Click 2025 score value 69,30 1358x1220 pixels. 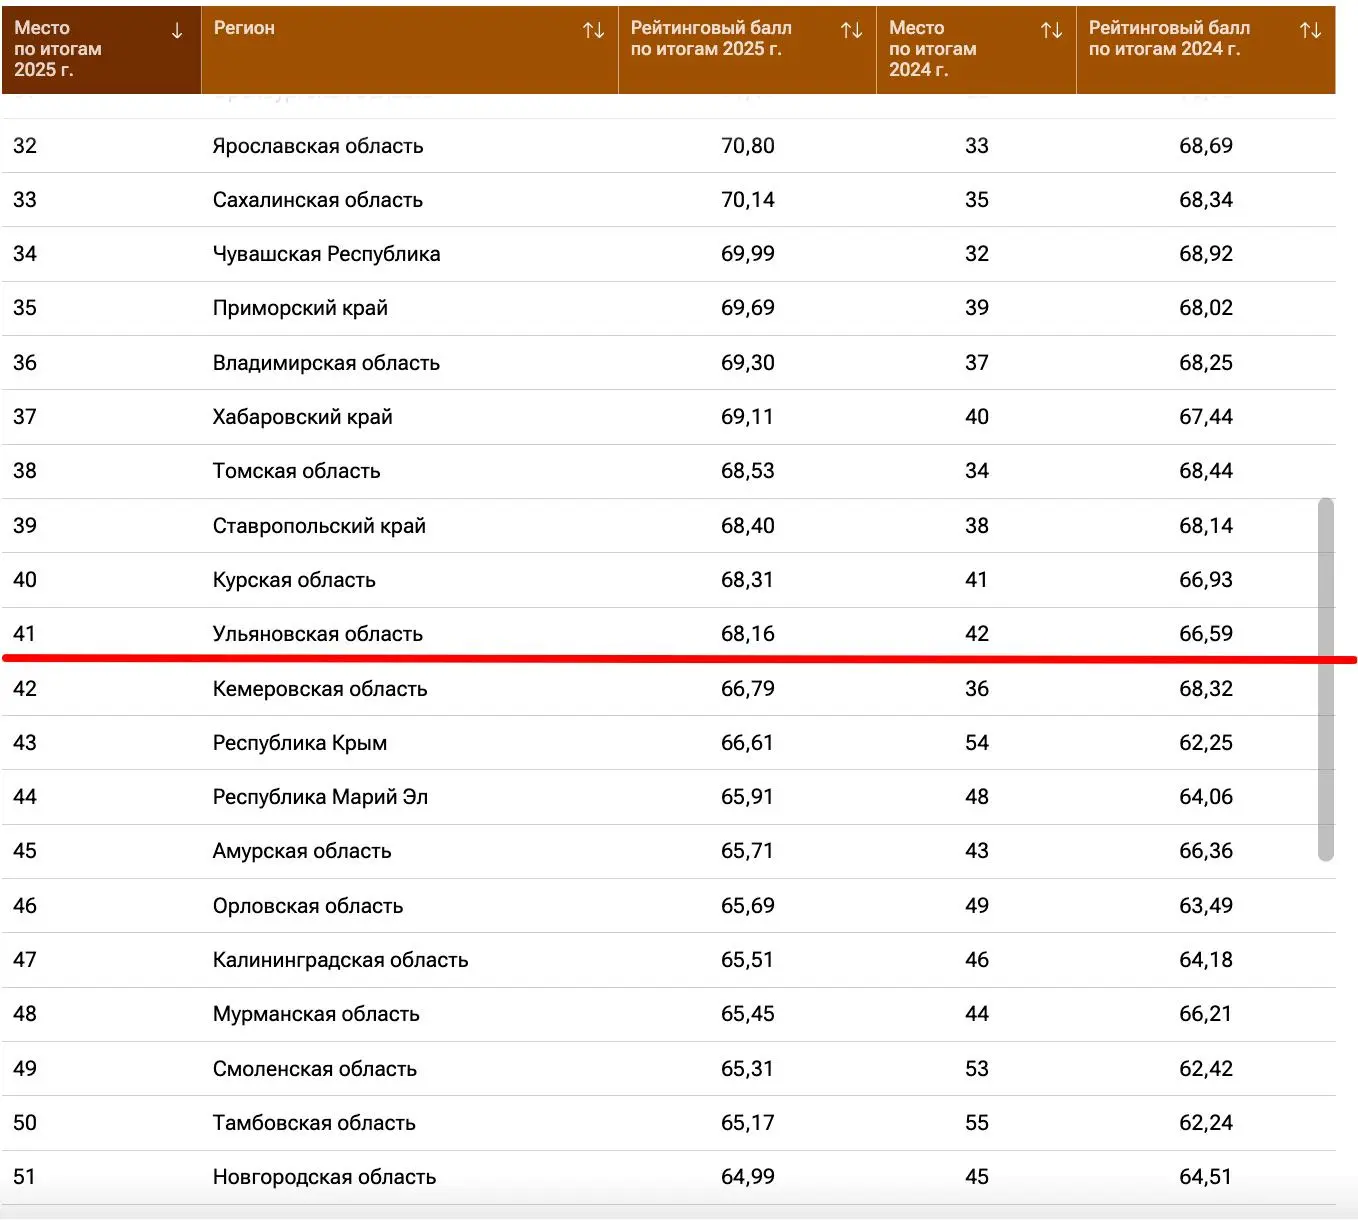click(x=748, y=363)
